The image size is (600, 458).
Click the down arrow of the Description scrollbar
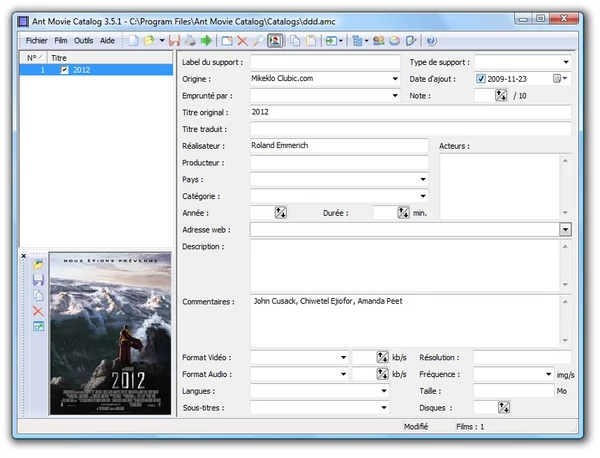pyautogui.click(x=565, y=285)
